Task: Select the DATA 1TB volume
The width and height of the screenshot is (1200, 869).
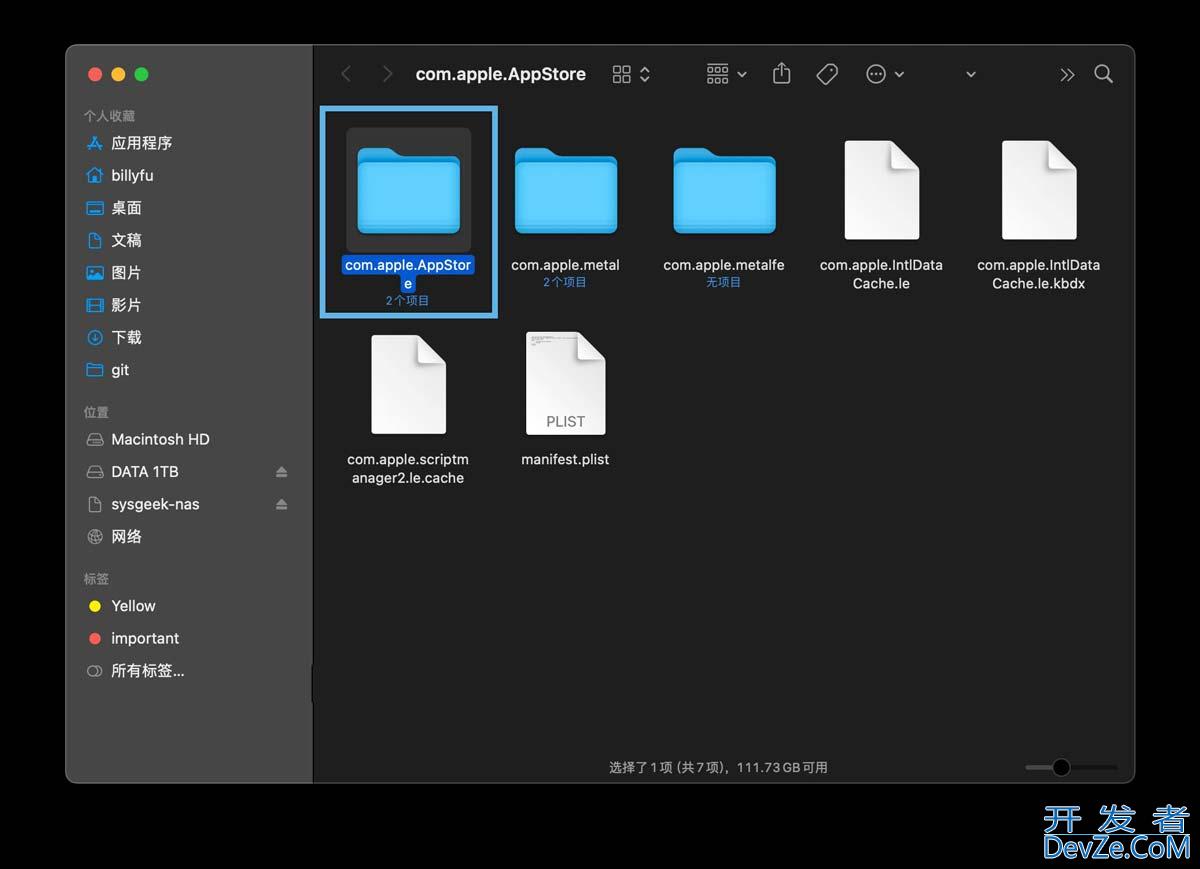Action: point(145,472)
